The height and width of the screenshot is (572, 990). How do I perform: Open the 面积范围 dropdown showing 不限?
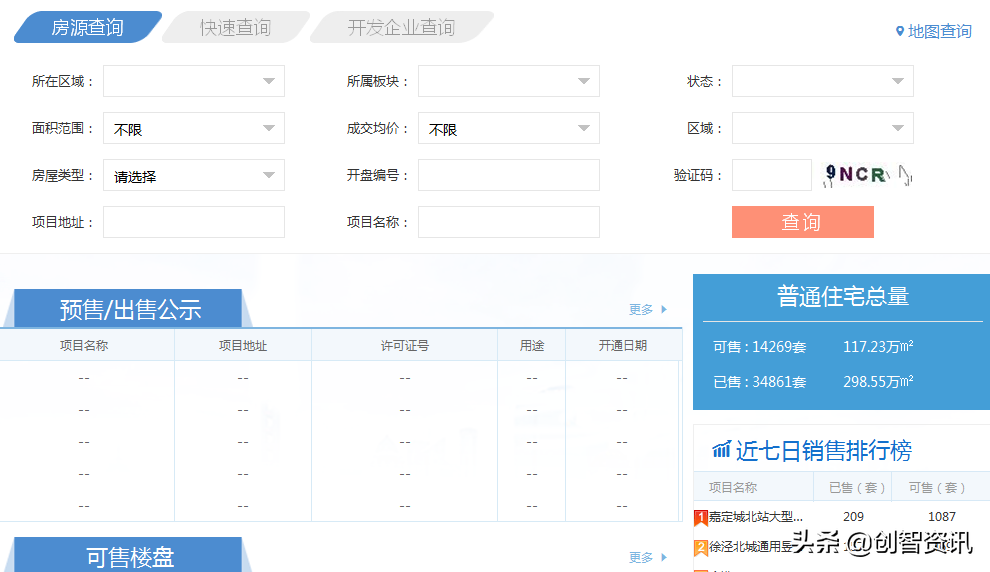[x=194, y=128]
